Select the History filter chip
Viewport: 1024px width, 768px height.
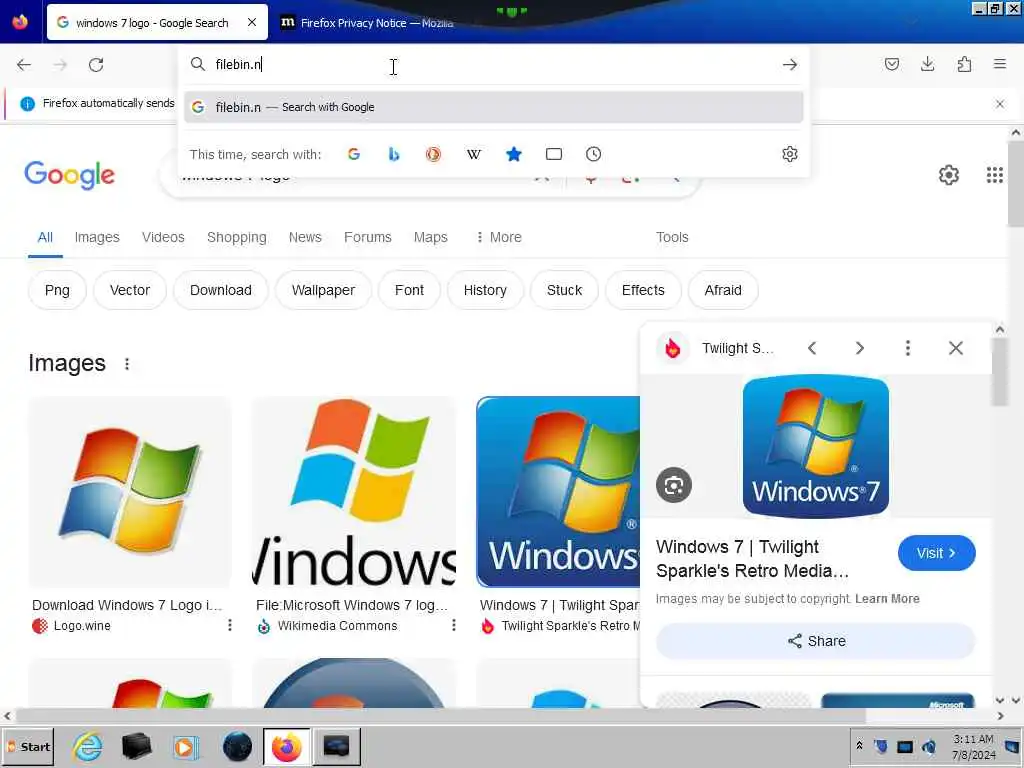coord(485,290)
